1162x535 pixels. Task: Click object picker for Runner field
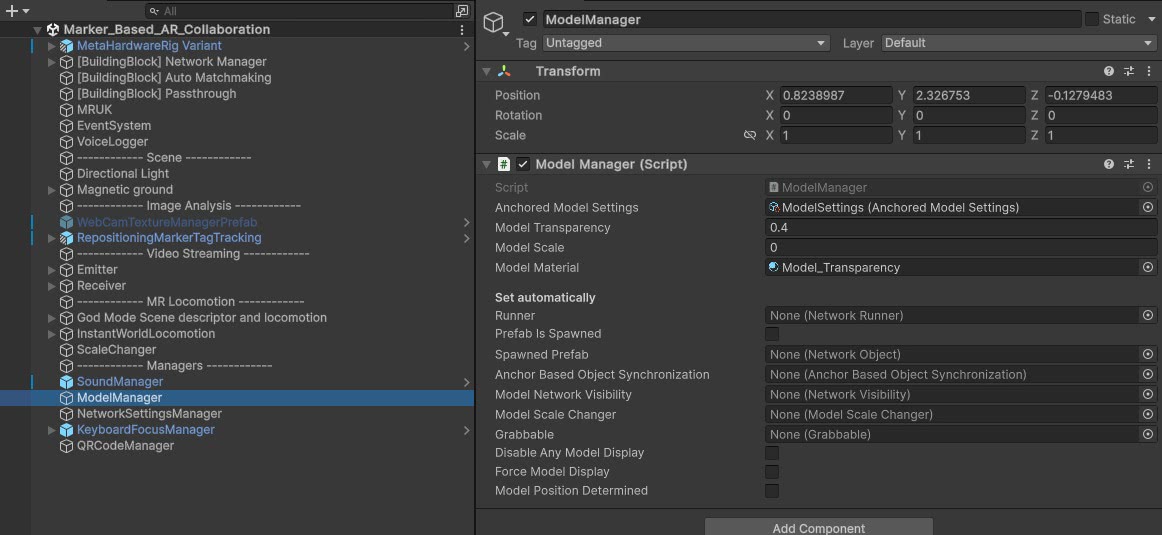1147,316
